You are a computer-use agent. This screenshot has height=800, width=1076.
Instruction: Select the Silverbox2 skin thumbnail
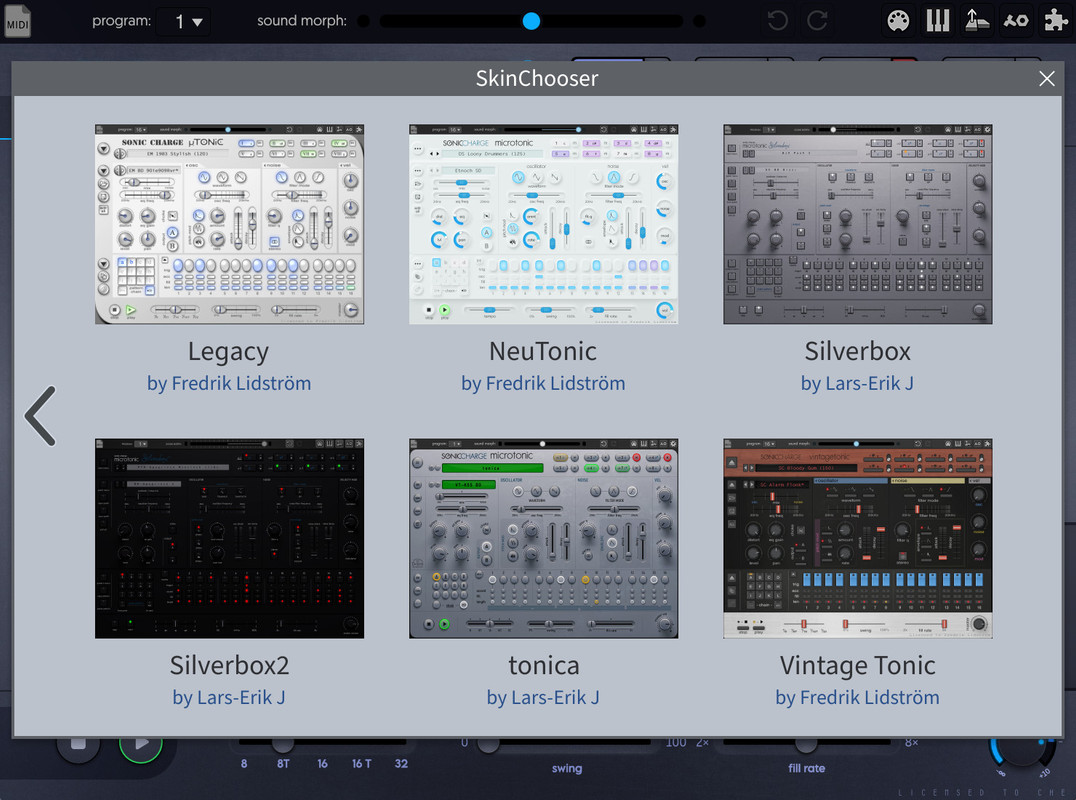click(229, 539)
